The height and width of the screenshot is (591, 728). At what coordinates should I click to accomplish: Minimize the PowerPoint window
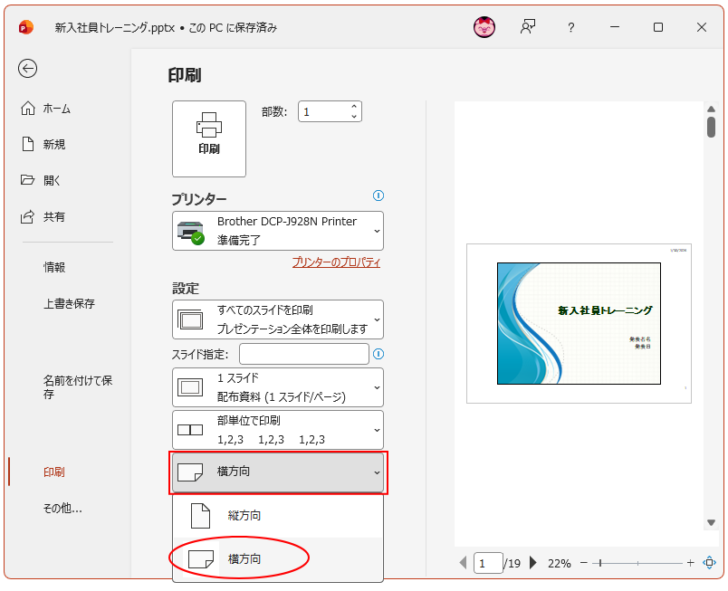(615, 27)
